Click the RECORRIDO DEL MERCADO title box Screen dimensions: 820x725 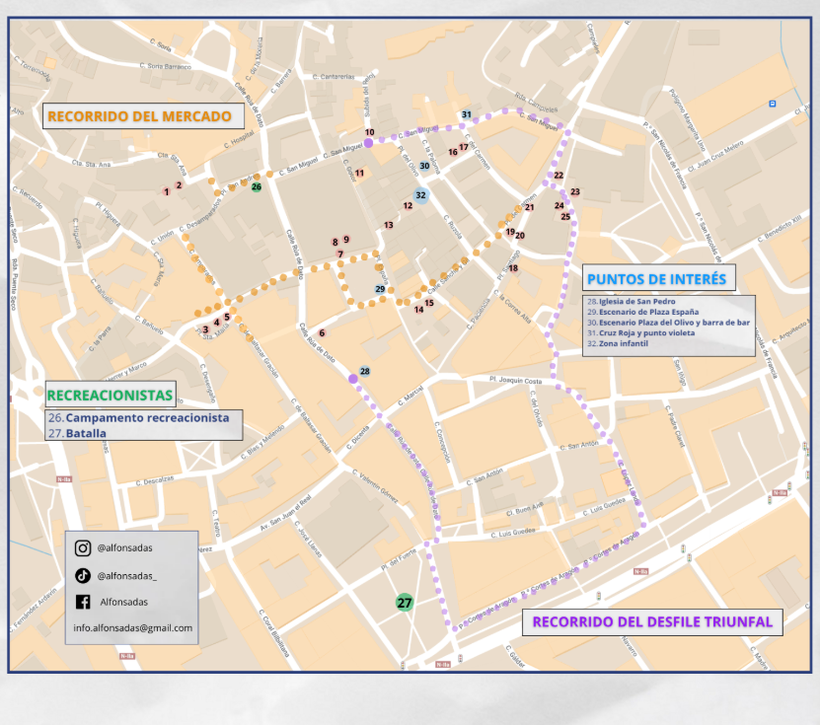143,116
